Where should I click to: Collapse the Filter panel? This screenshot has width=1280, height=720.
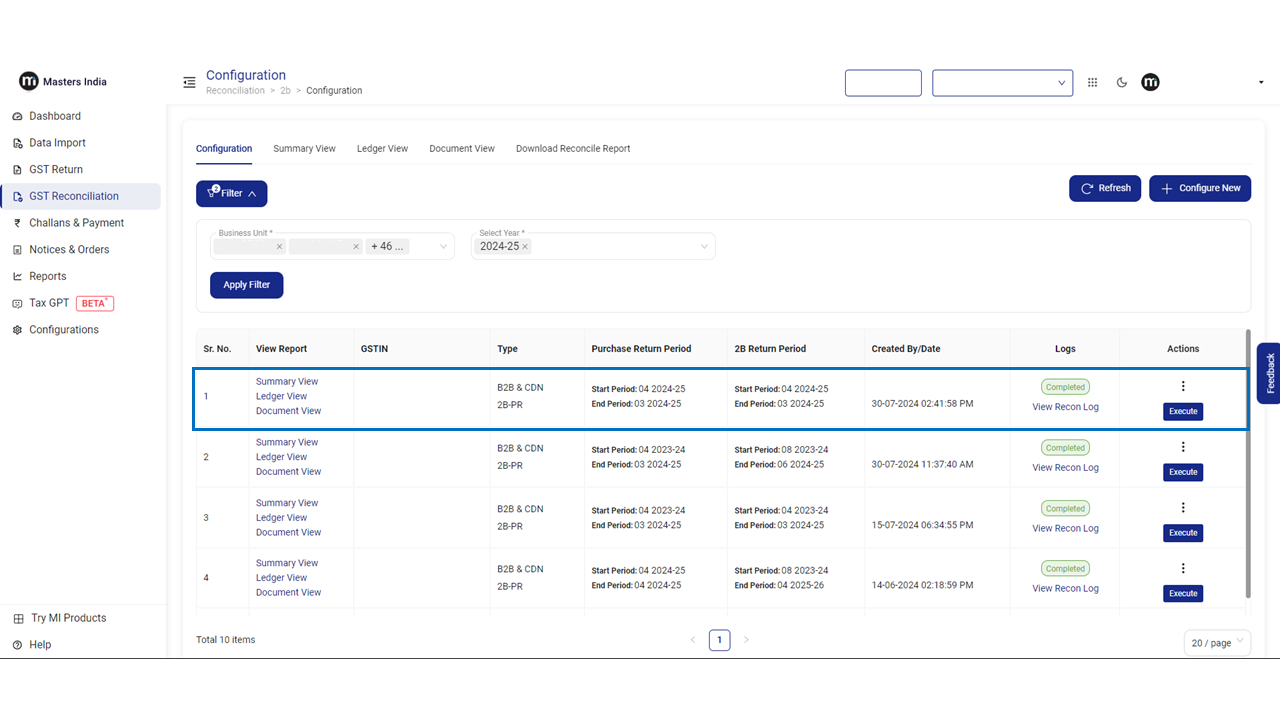(232, 193)
